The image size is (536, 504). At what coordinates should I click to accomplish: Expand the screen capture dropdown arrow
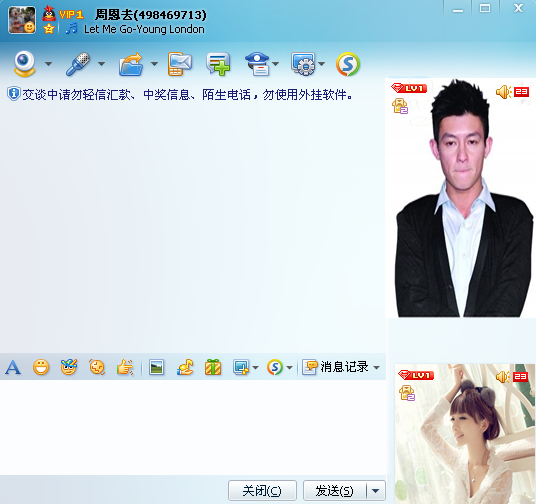(x=255, y=368)
